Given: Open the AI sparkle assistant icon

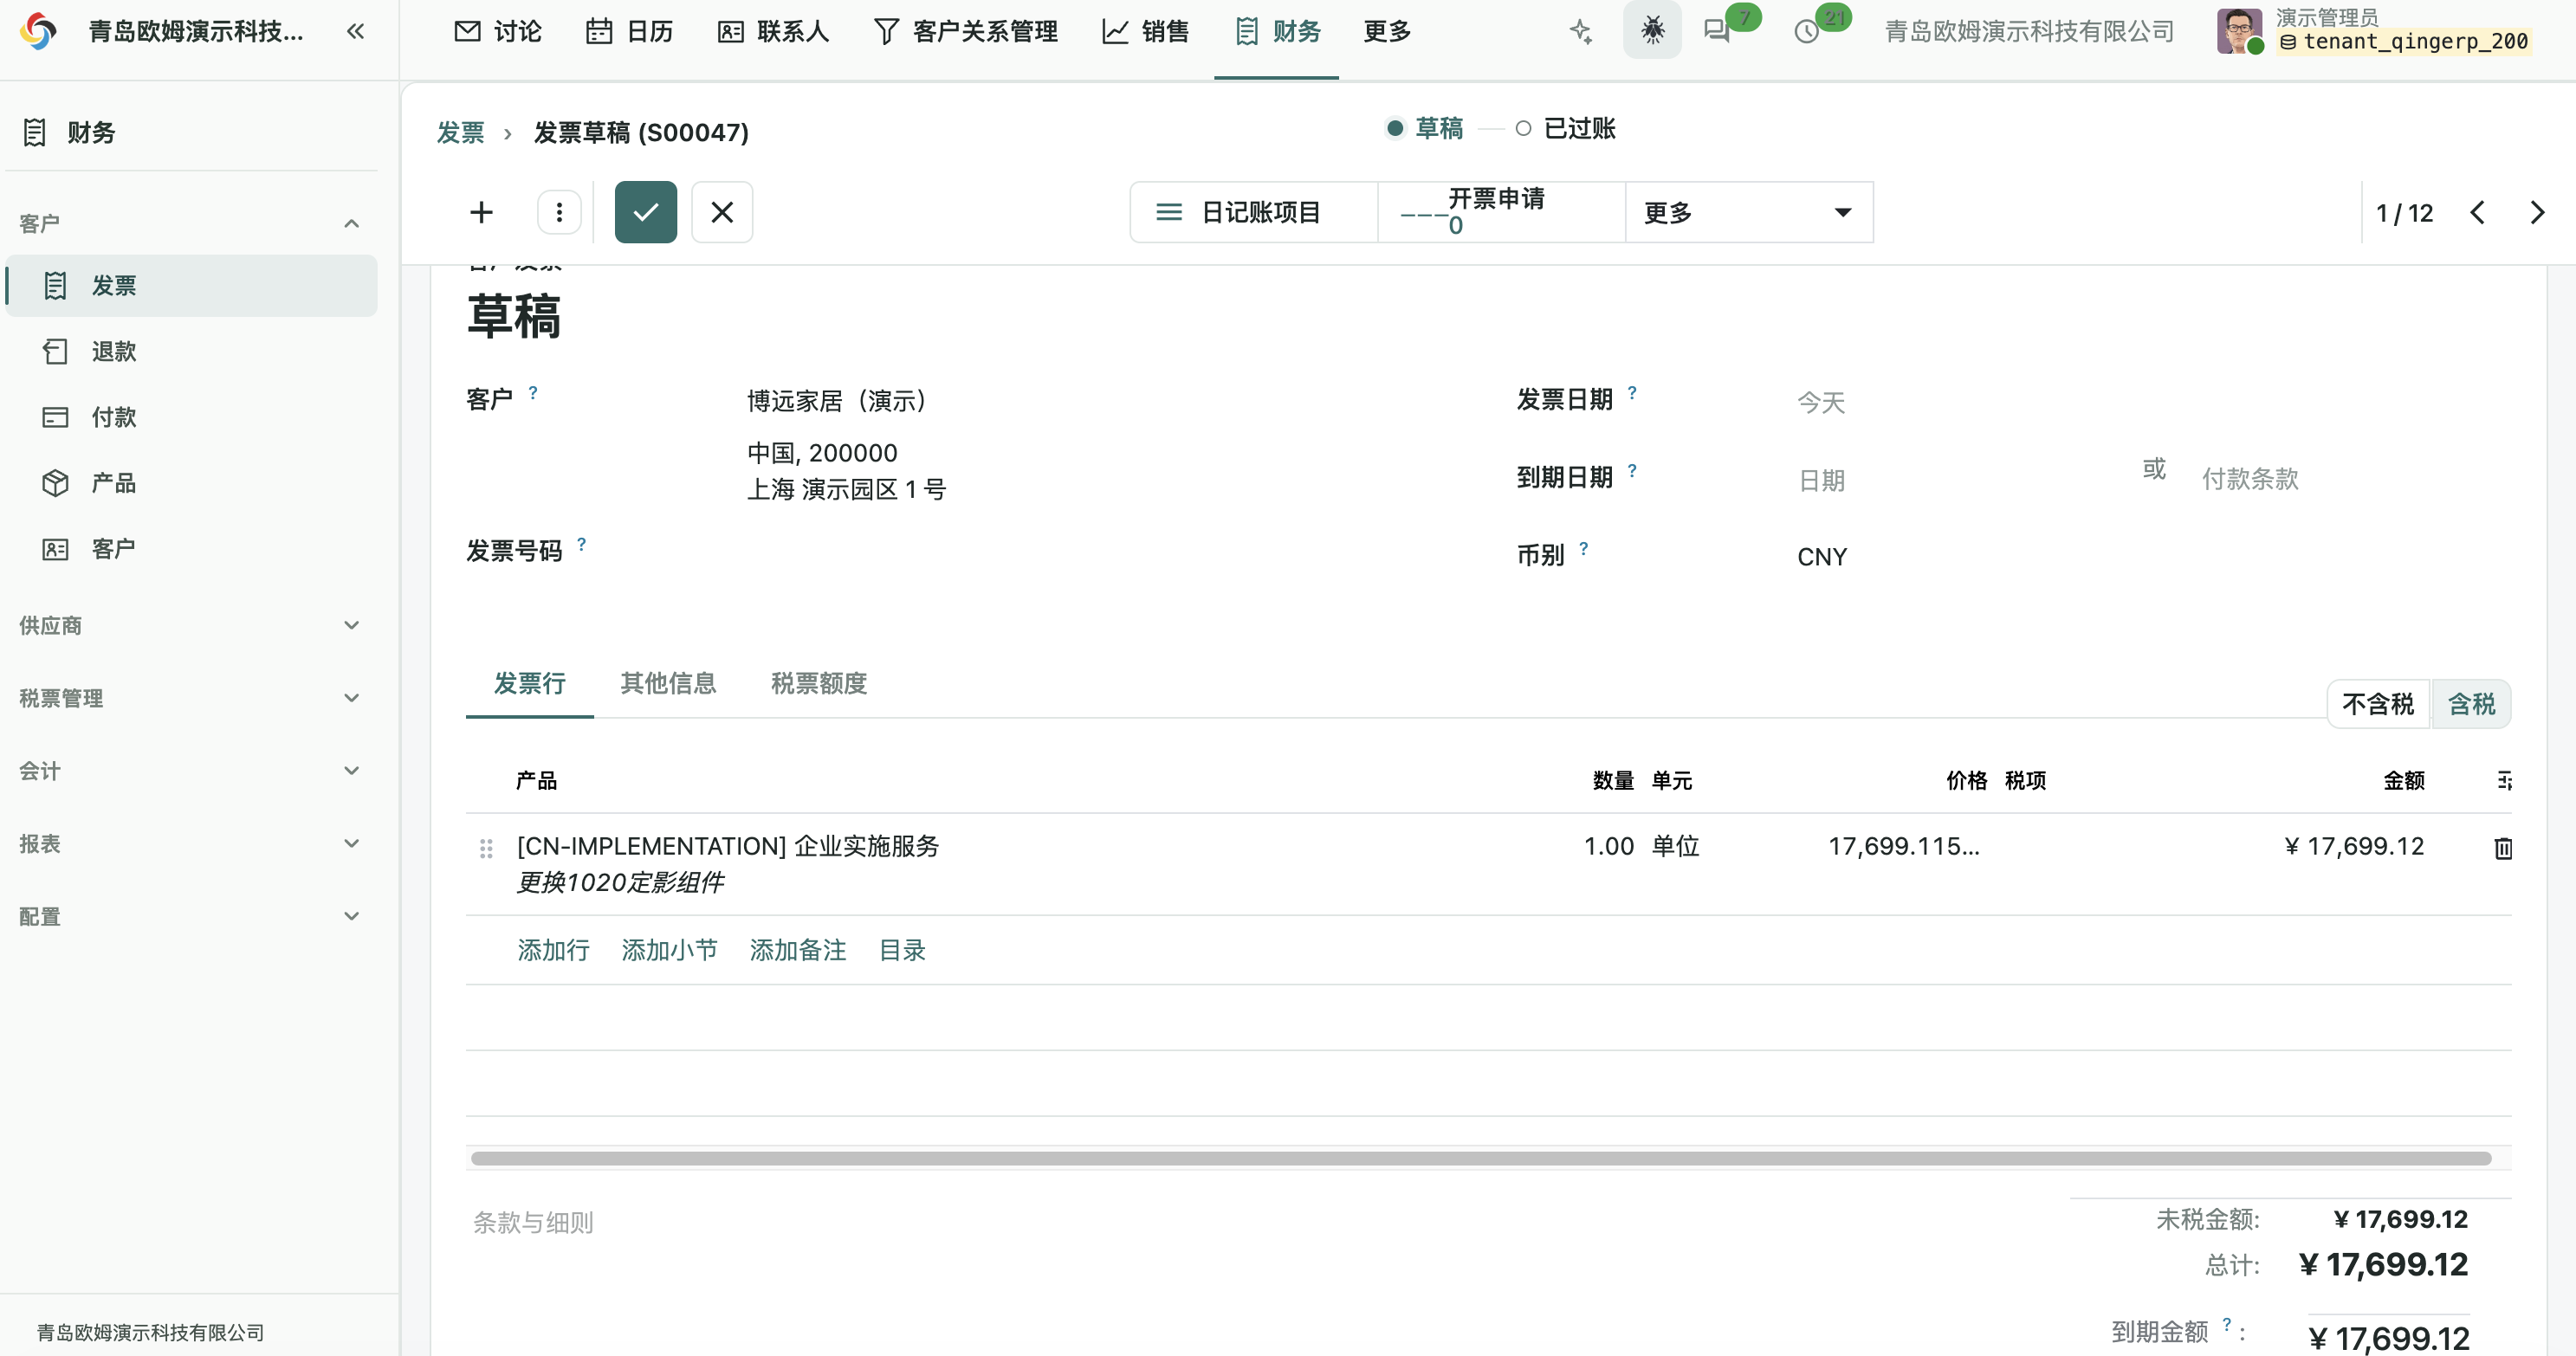Looking at the screenshot, I should tap(1580, 31).
